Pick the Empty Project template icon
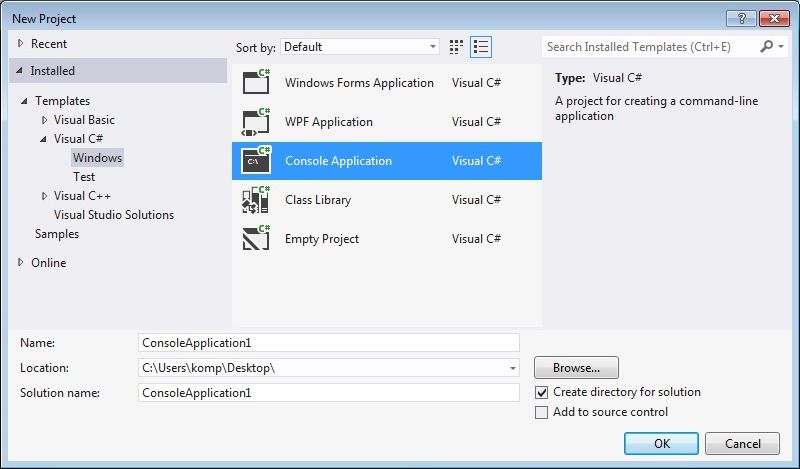 256,239
